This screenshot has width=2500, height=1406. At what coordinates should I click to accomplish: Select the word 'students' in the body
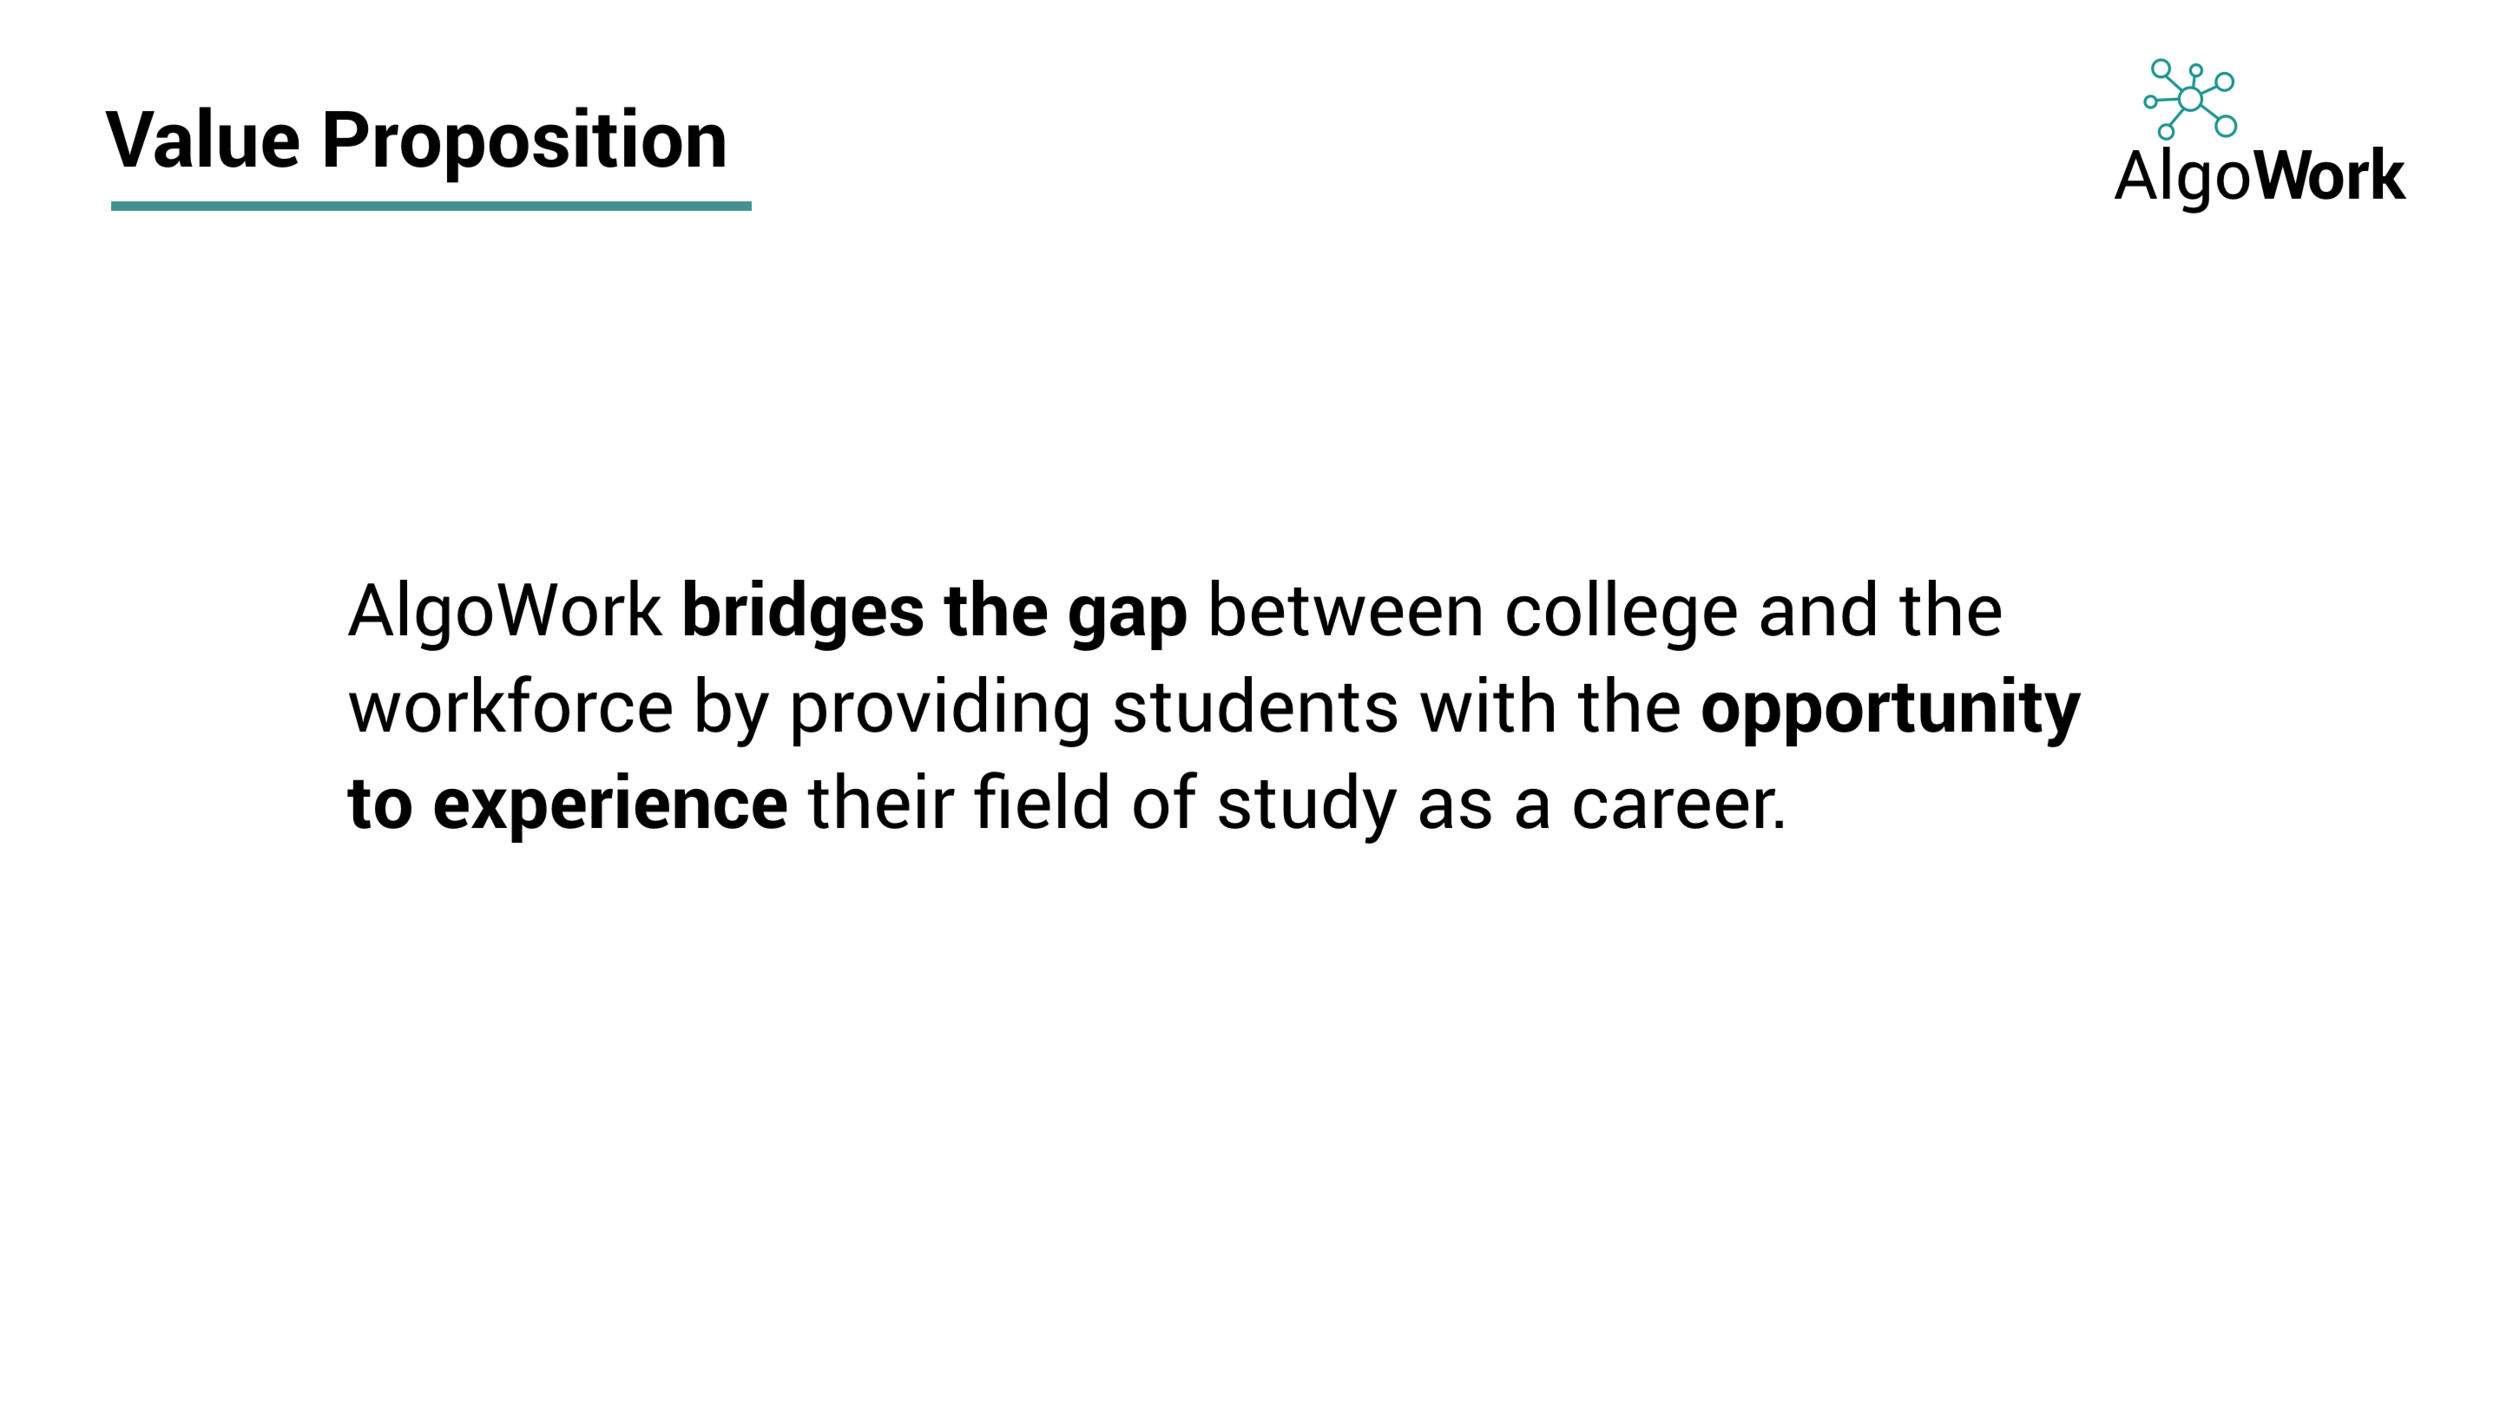pos(1255,708)
